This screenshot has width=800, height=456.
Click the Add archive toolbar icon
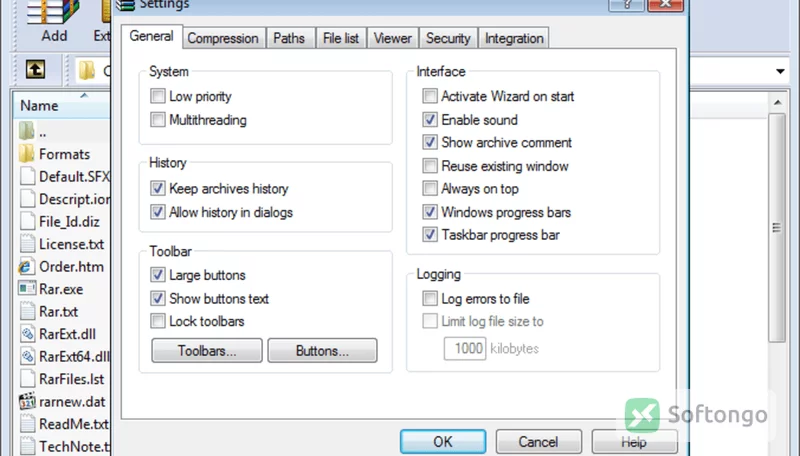click(x=53, y=12)
